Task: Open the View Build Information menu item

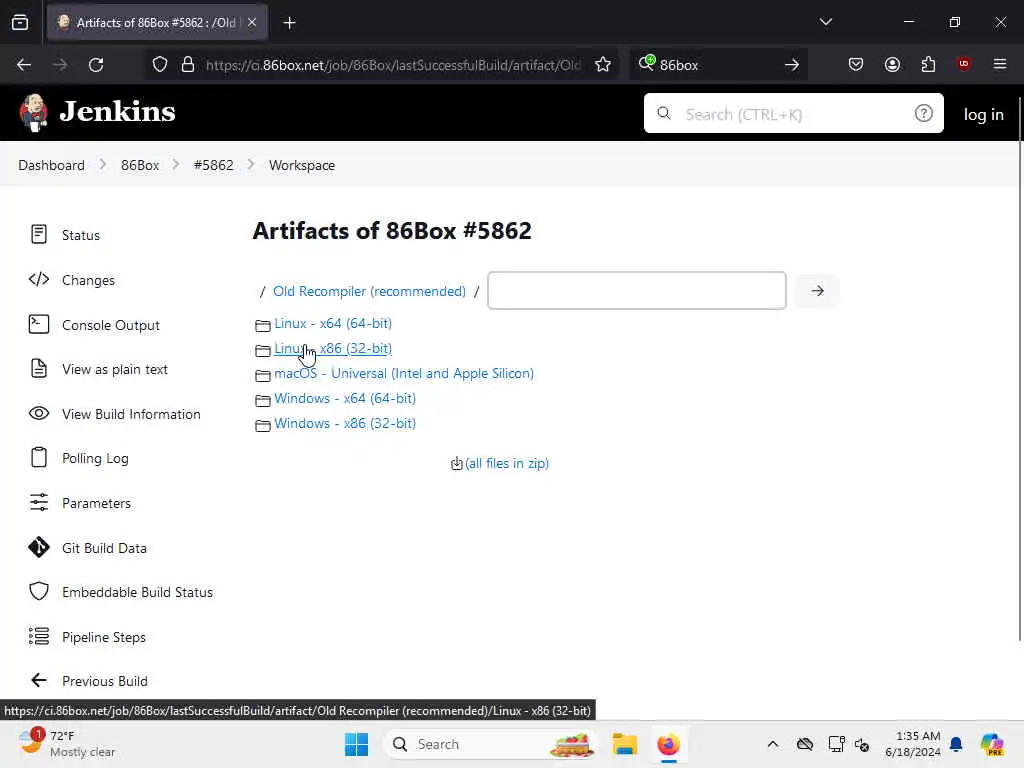Action: pyautogui.click(x=115, y=414)
